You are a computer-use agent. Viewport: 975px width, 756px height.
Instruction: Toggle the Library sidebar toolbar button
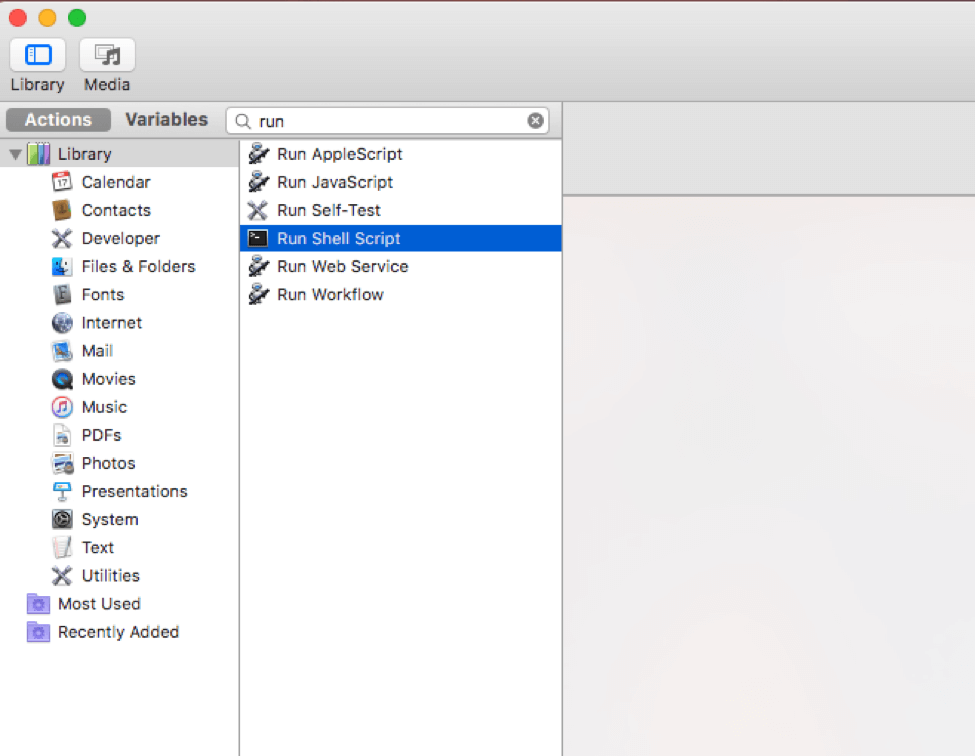coord(37,55)
